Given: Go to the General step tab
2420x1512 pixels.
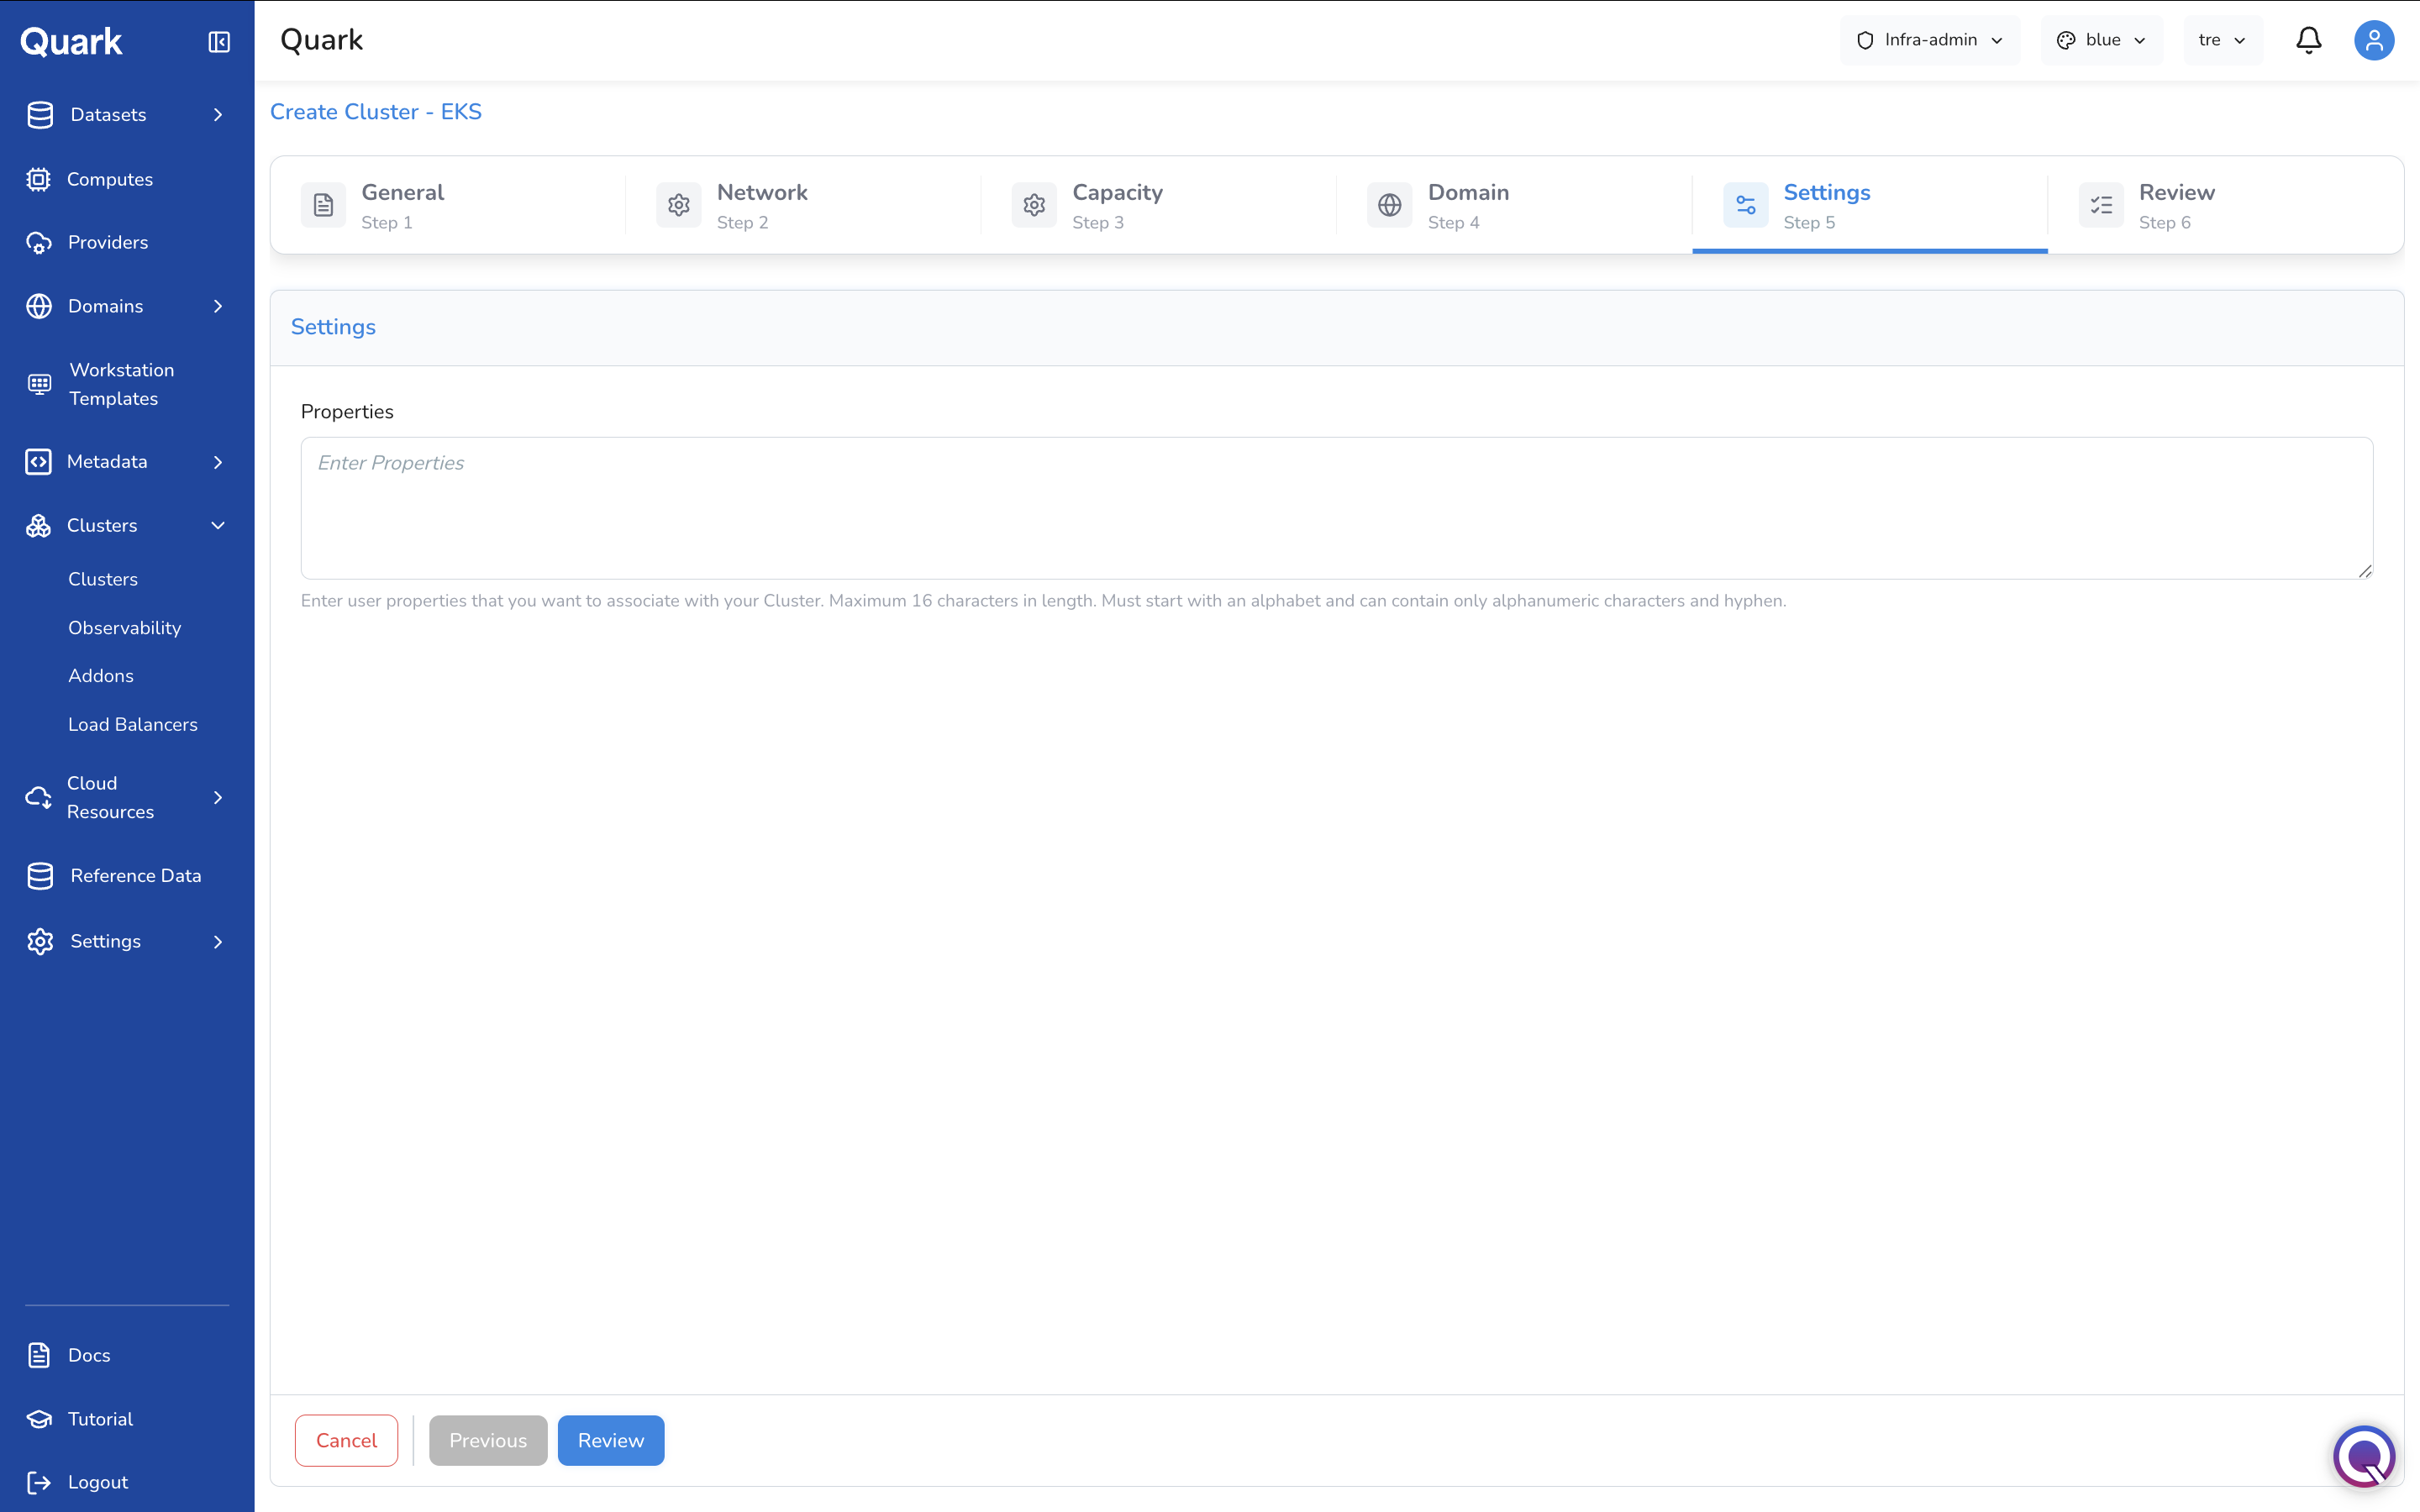Looking at the screenshot, I should (448, 205).
